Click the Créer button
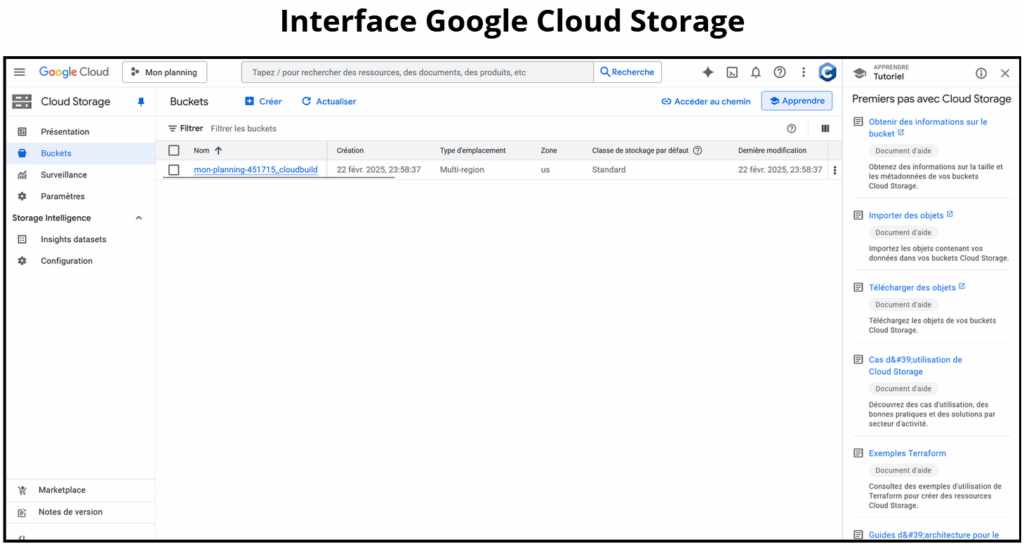Image resolution: width=1024 pixels, height=544 pixels. [263, 102]
